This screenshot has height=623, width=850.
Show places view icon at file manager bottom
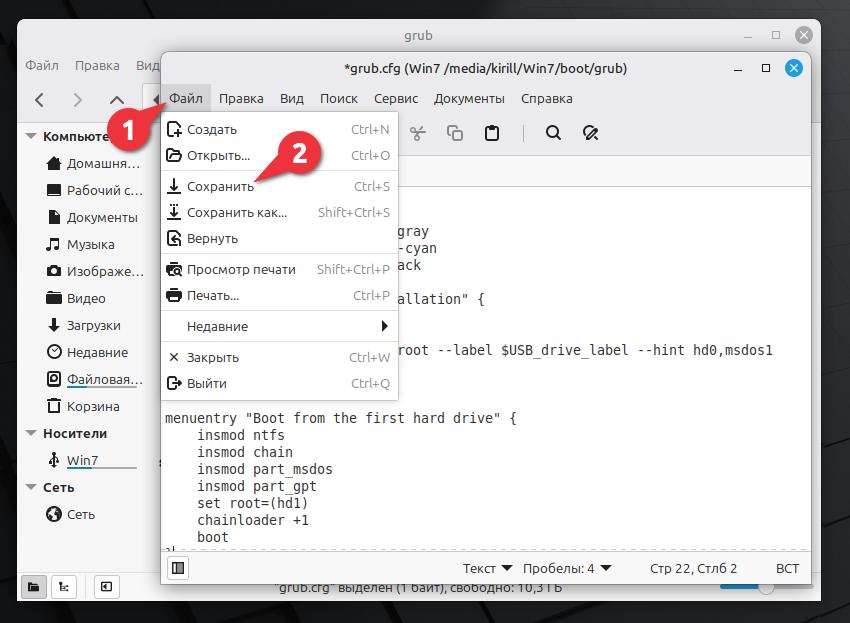[x=34, y=587]
